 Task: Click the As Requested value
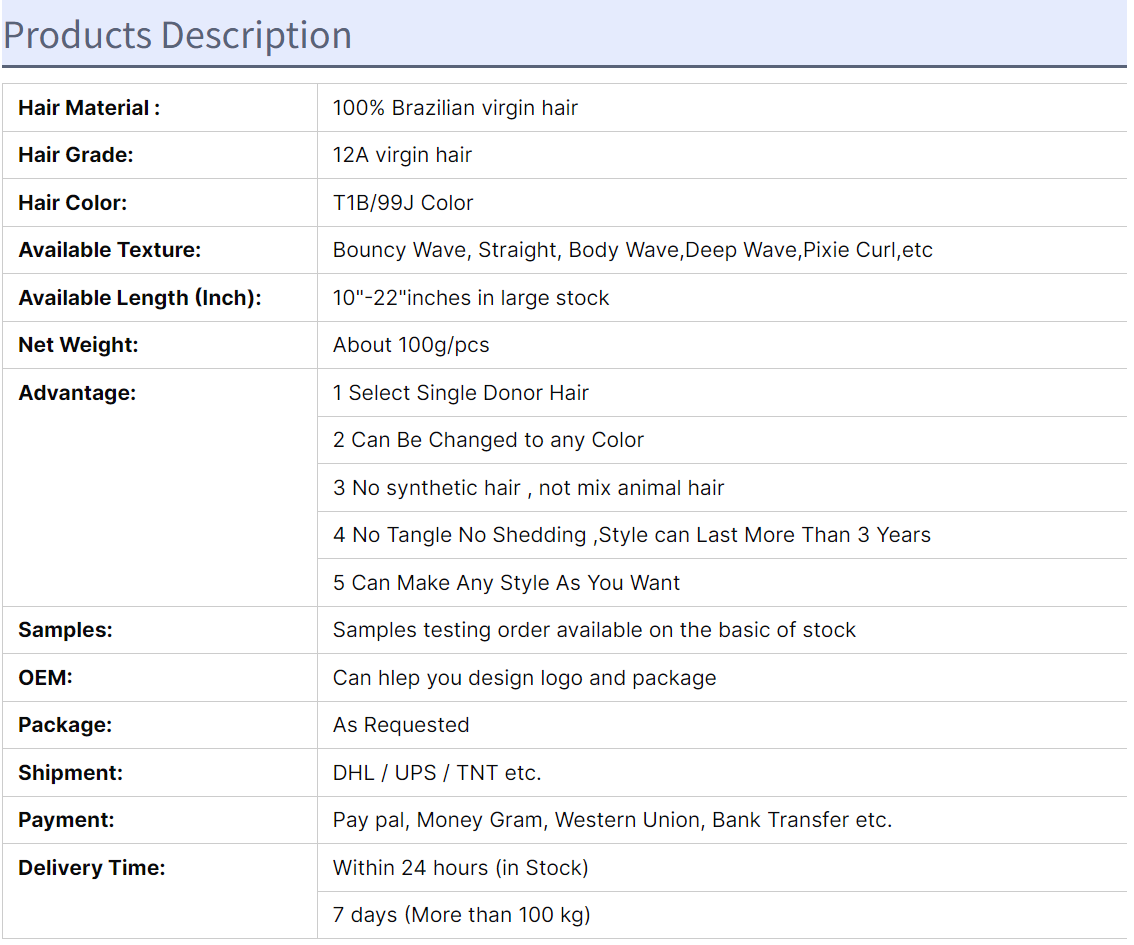point(401,724)
